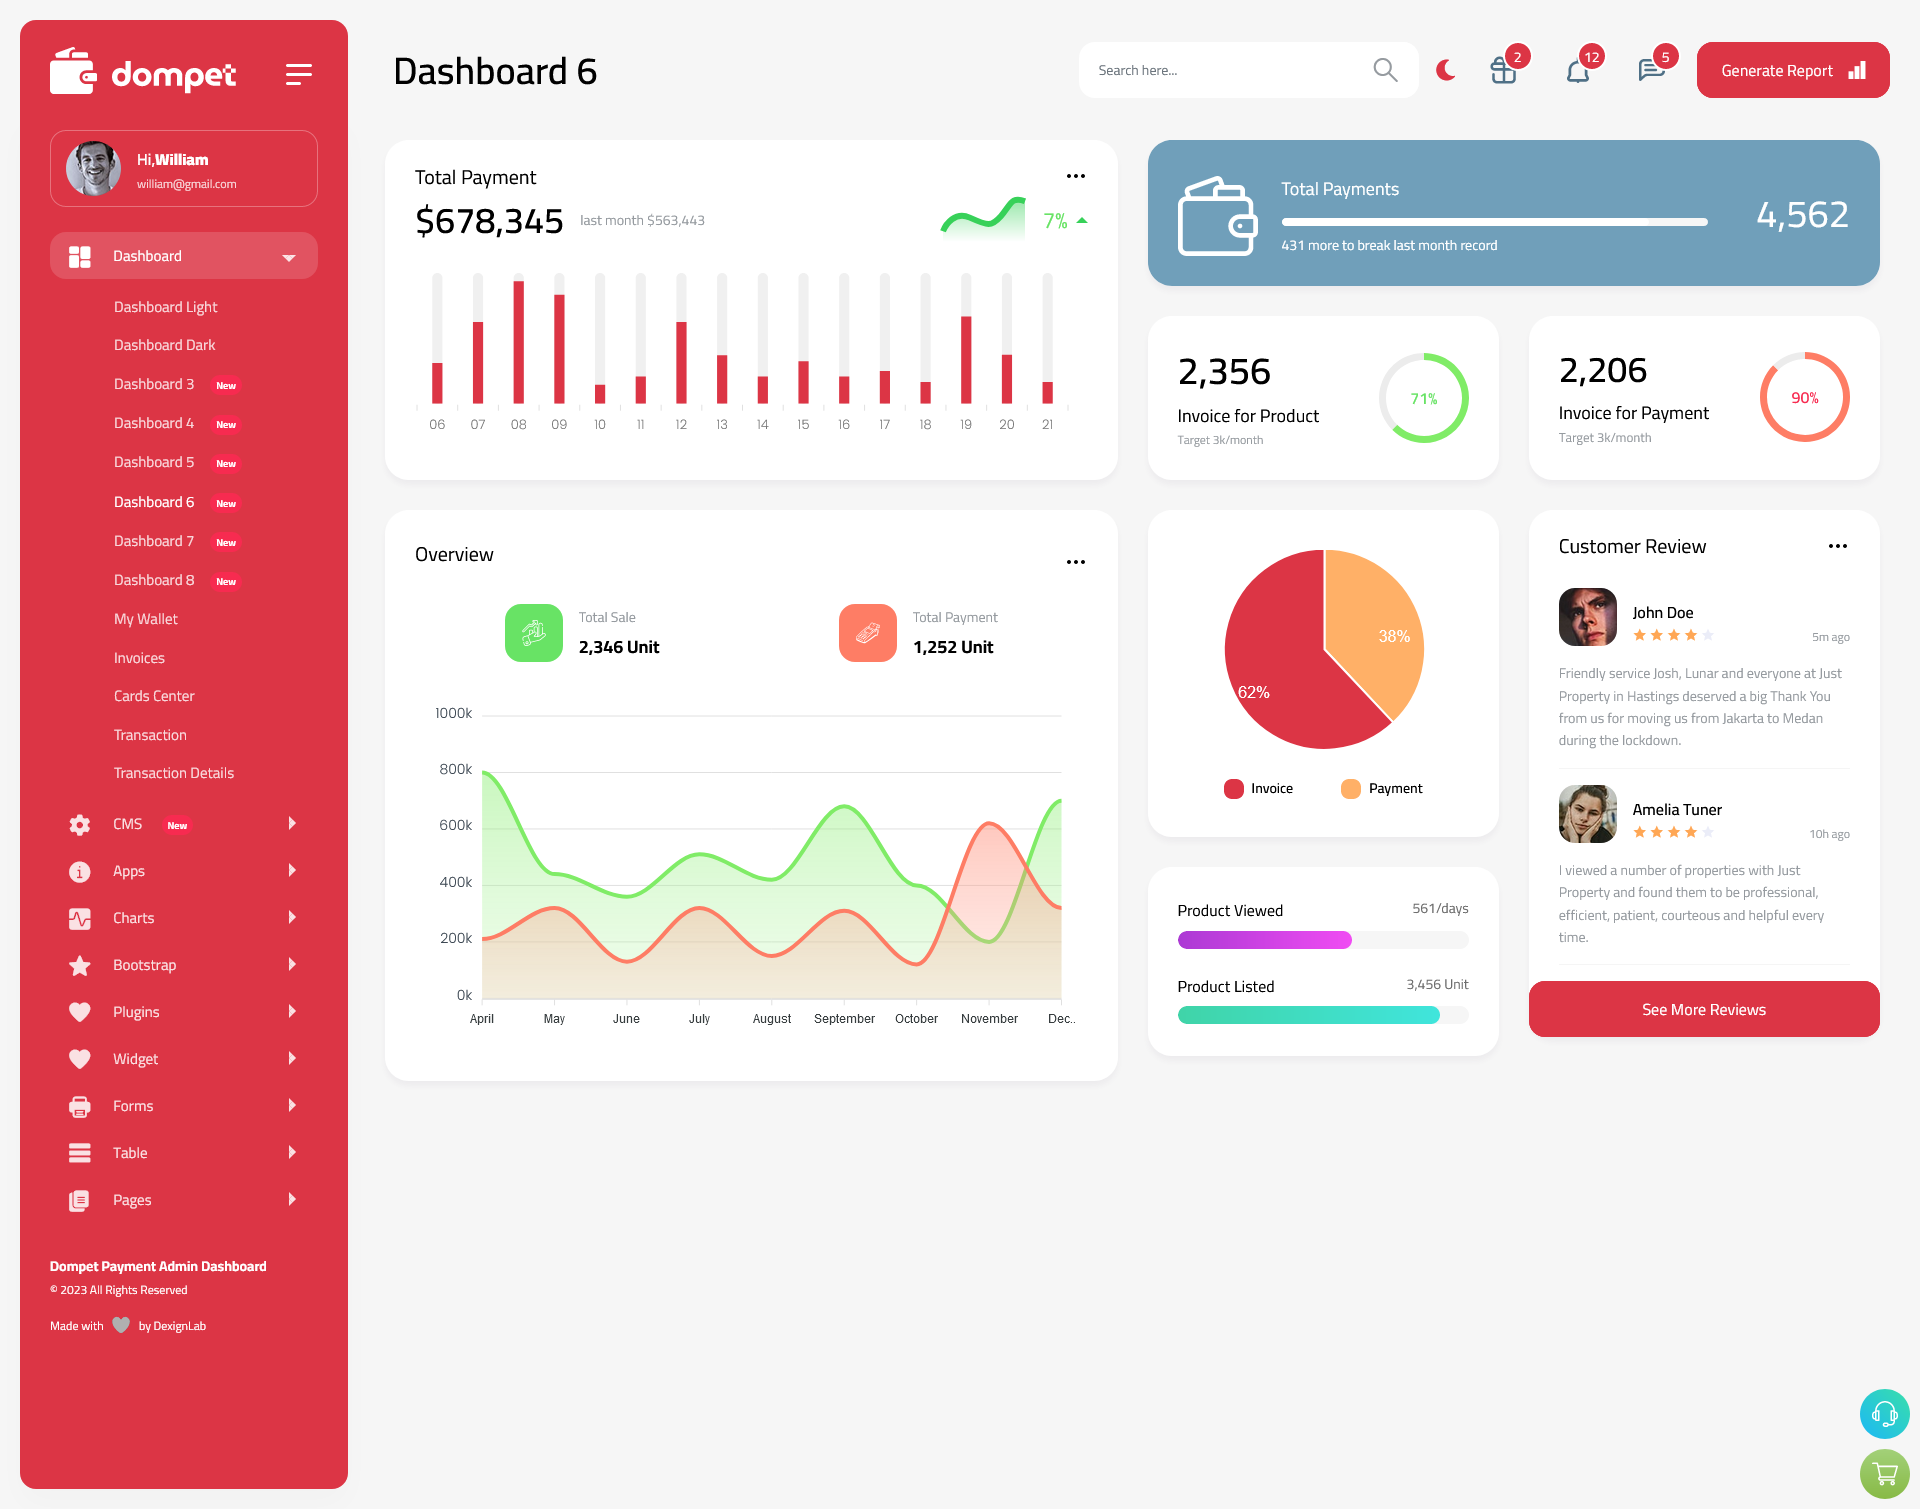
Task: Click the dark mode toggle moon icon
Action: (x=1445, y=70)
